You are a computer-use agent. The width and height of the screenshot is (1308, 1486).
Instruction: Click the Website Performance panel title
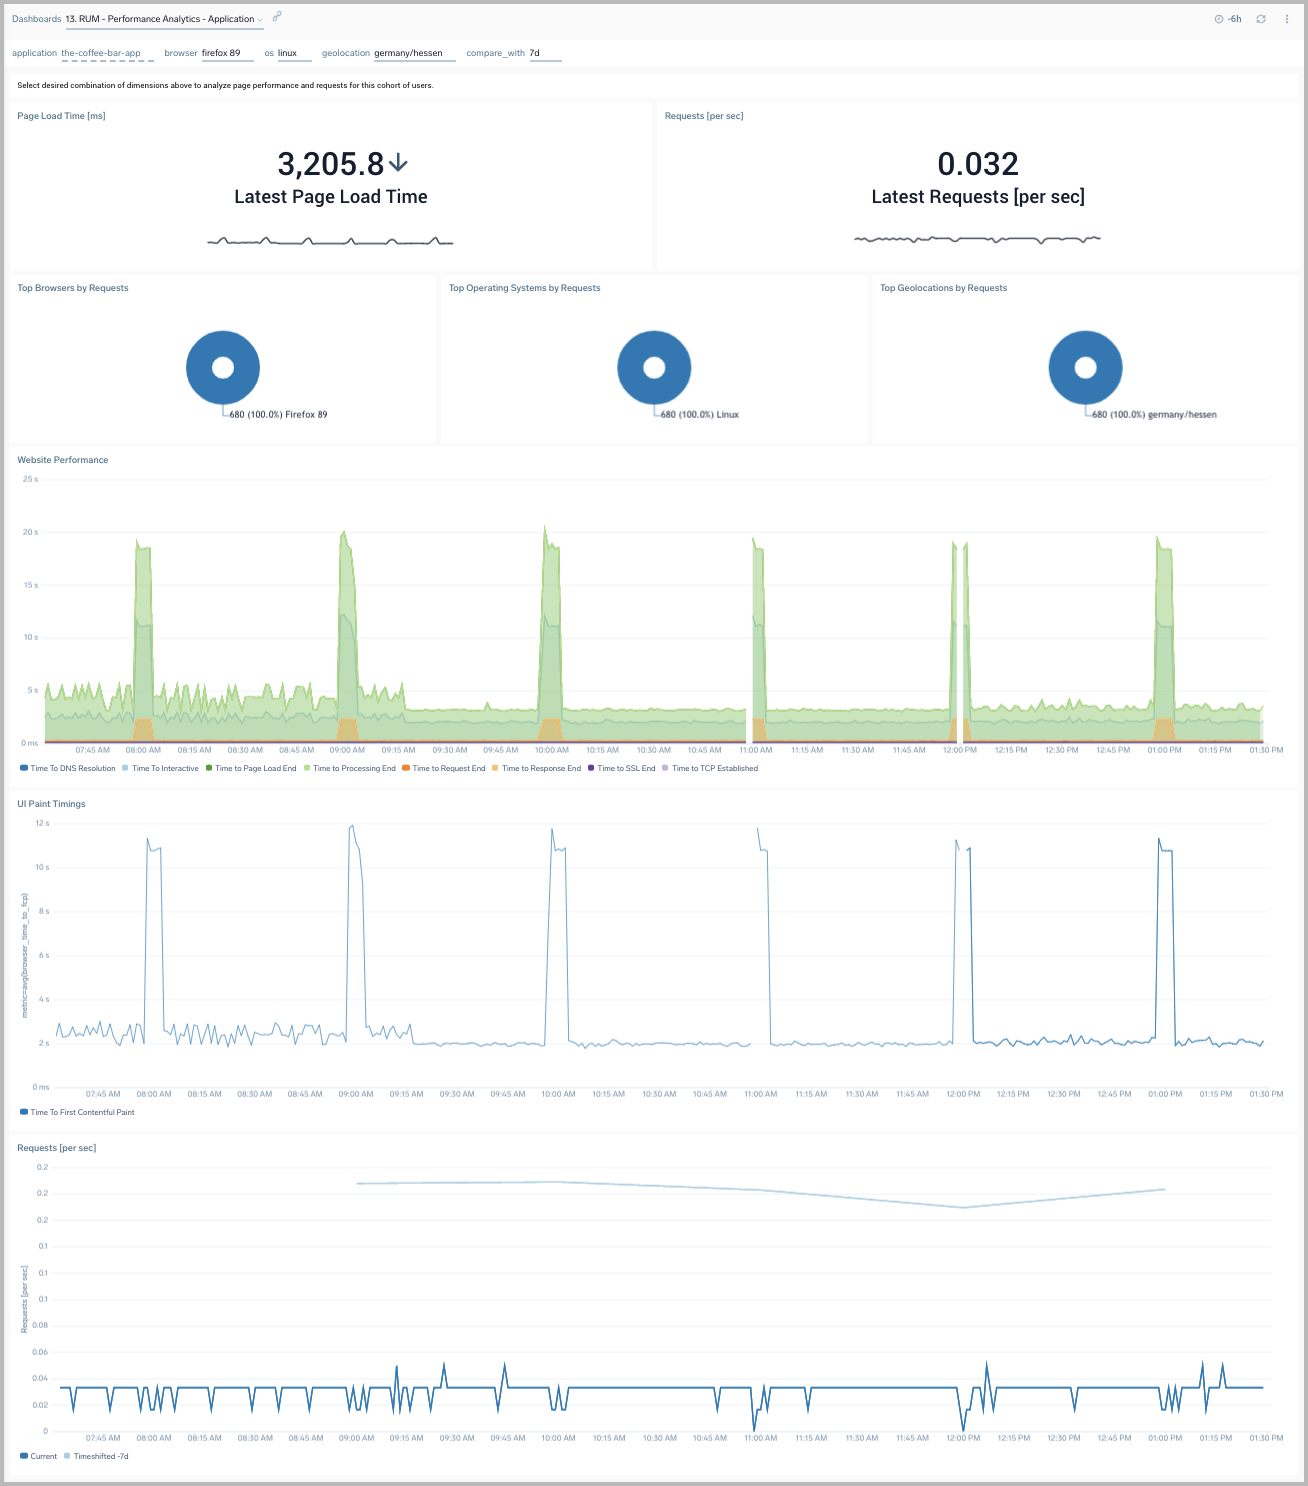[63, 460]
